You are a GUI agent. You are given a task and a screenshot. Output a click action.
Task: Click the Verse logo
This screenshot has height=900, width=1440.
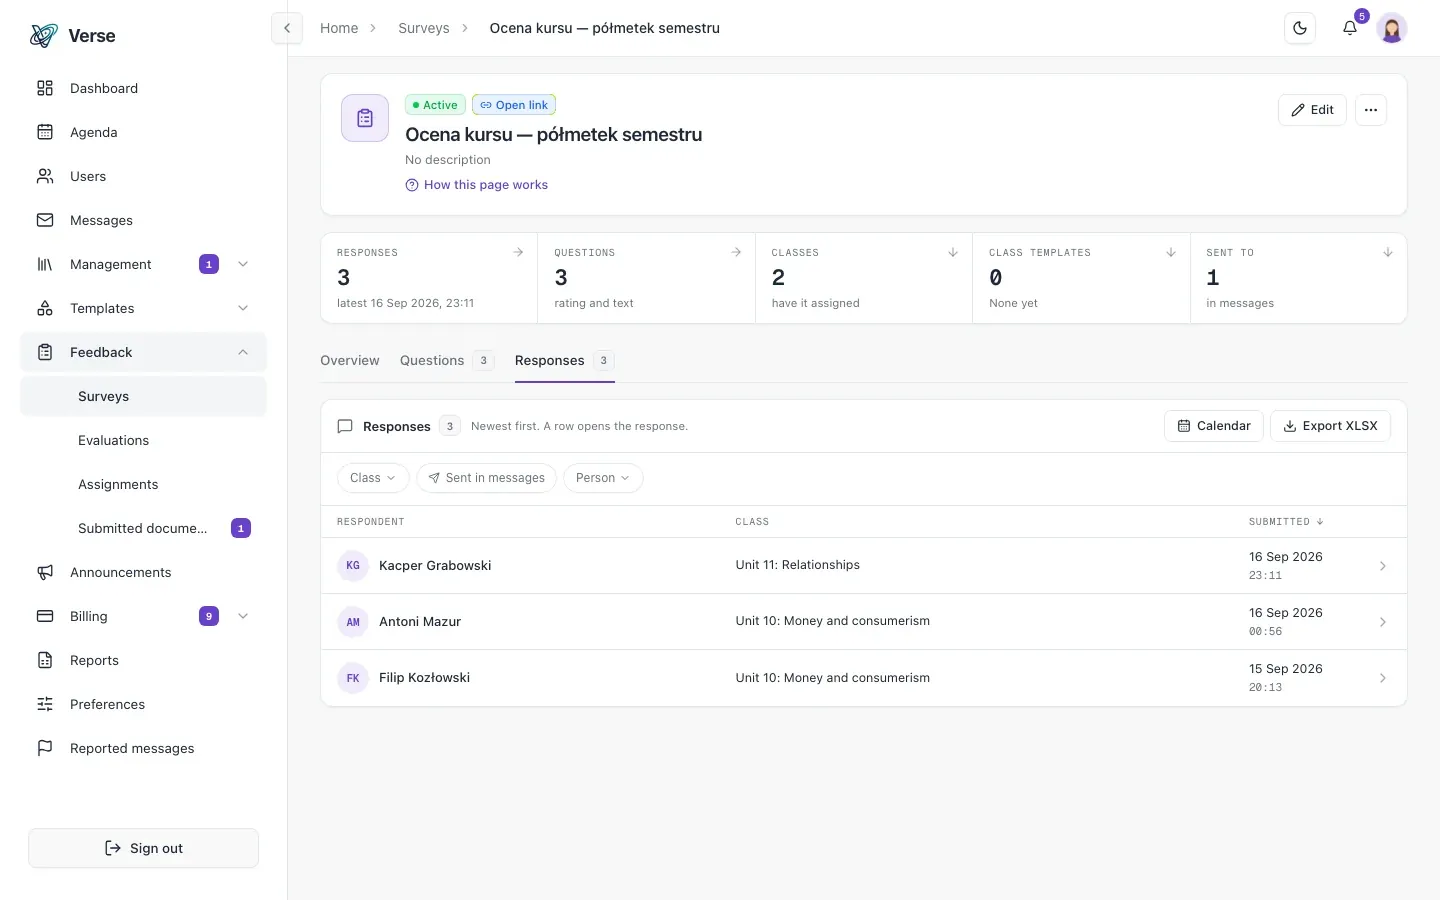[x=72, y=36]
